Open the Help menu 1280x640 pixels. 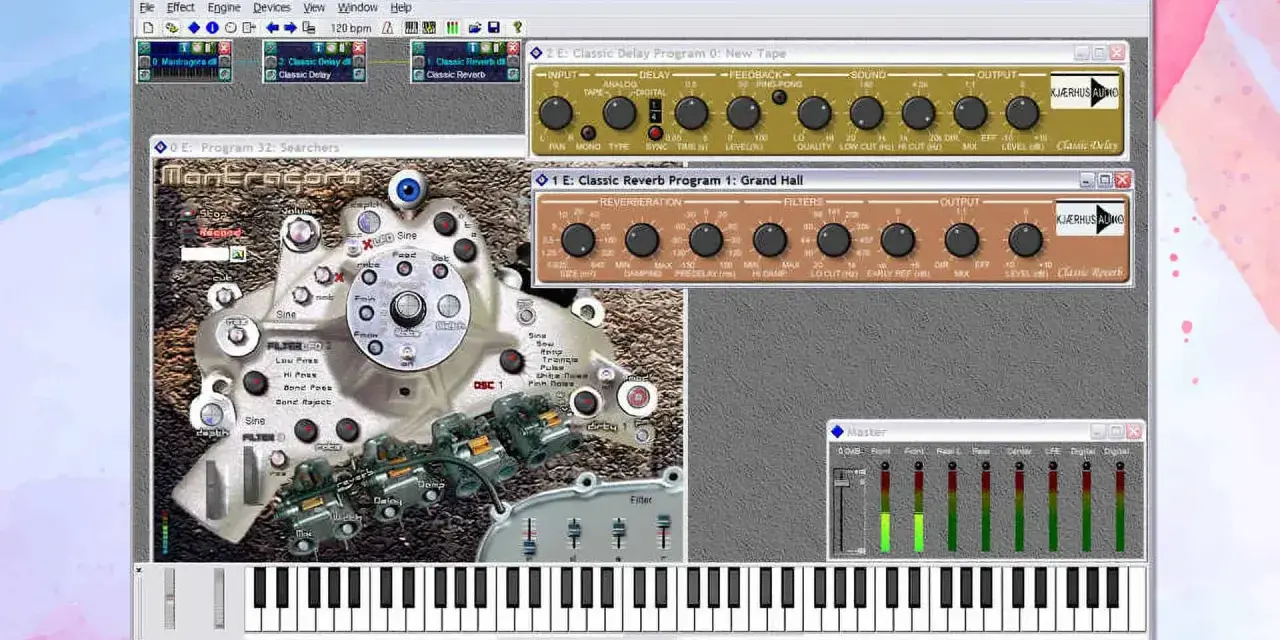click(401, 7)
